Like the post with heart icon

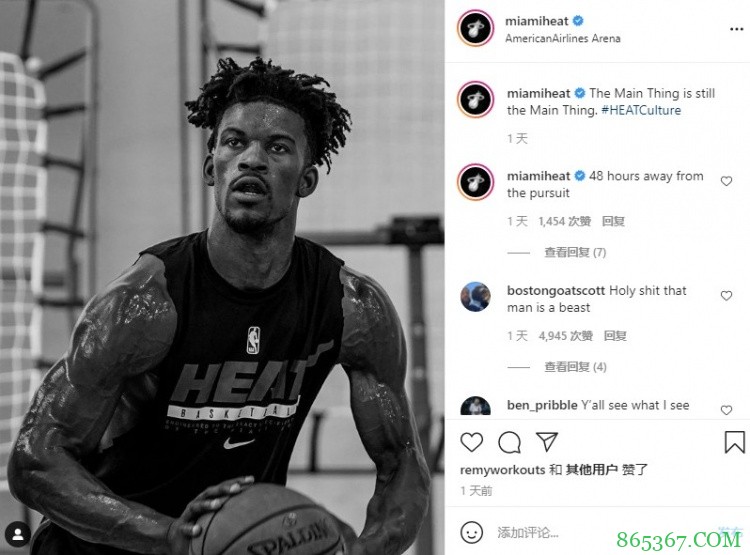click(x=471, y=442)
